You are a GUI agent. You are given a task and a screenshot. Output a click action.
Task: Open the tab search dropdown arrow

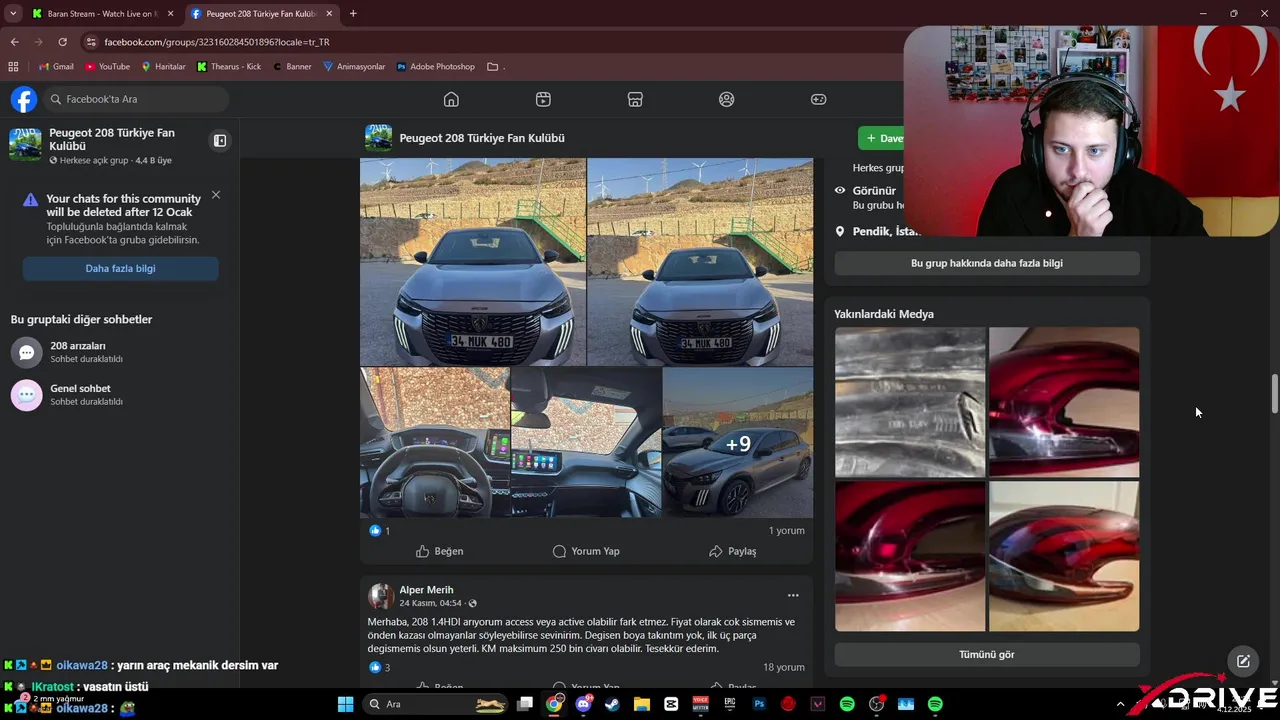click(x=12, y=14)
